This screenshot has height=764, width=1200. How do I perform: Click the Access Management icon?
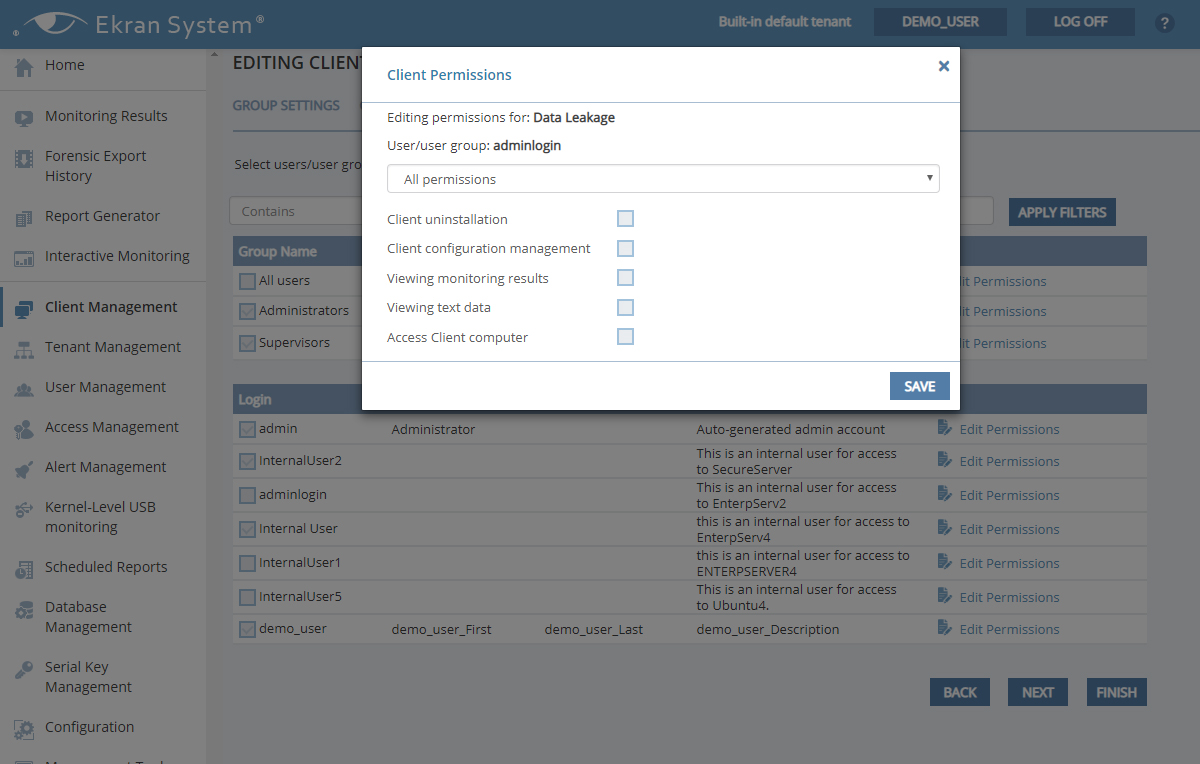point(24,429)
